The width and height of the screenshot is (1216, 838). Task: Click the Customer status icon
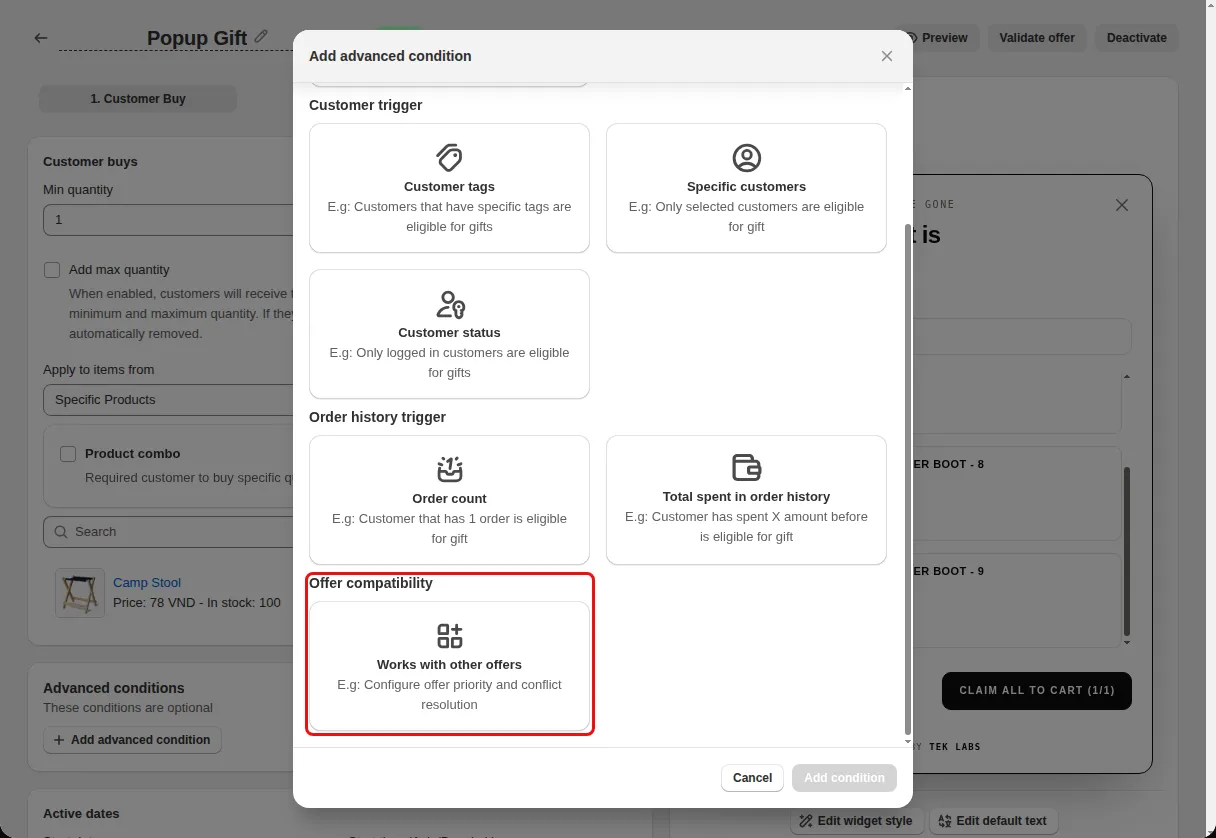tap(449, 304)
